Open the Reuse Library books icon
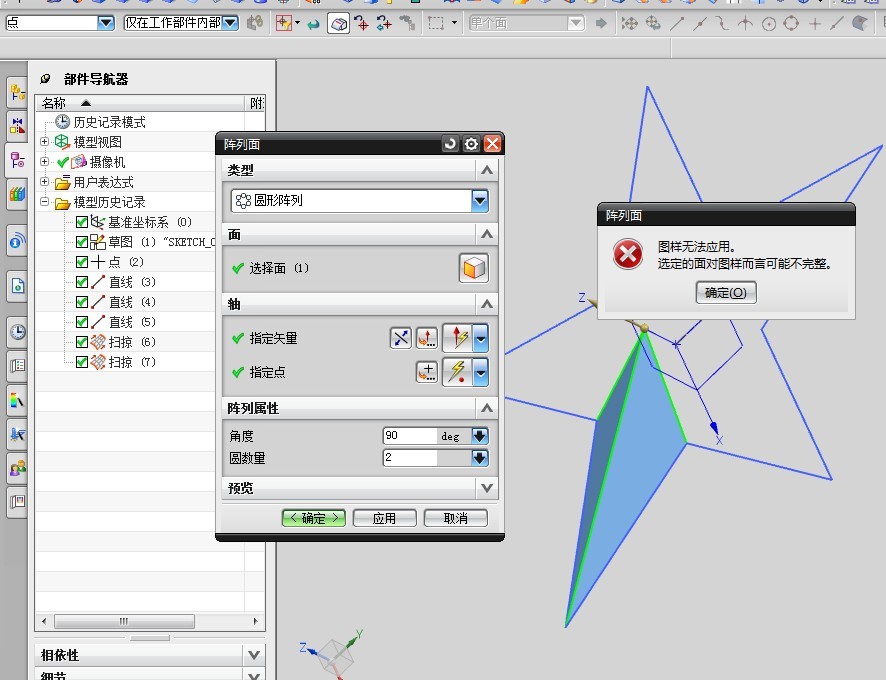This screenshot has width=886, height=680. pyautogui.click(x=18, y=194)
